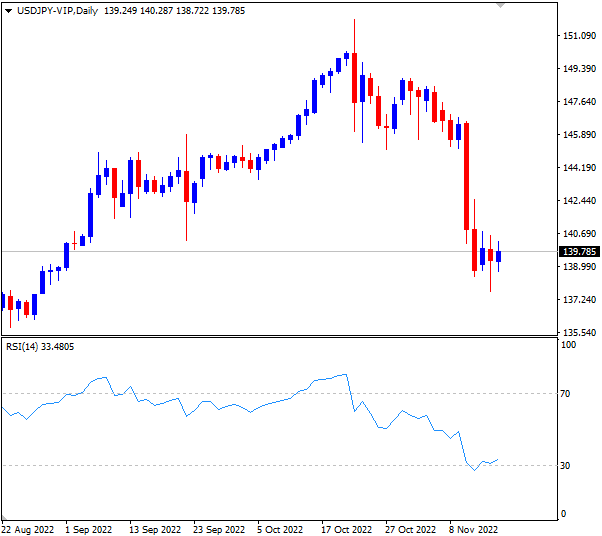Click the 1 Sep 2022 date label
602x536 pixels.
[89, 530]
